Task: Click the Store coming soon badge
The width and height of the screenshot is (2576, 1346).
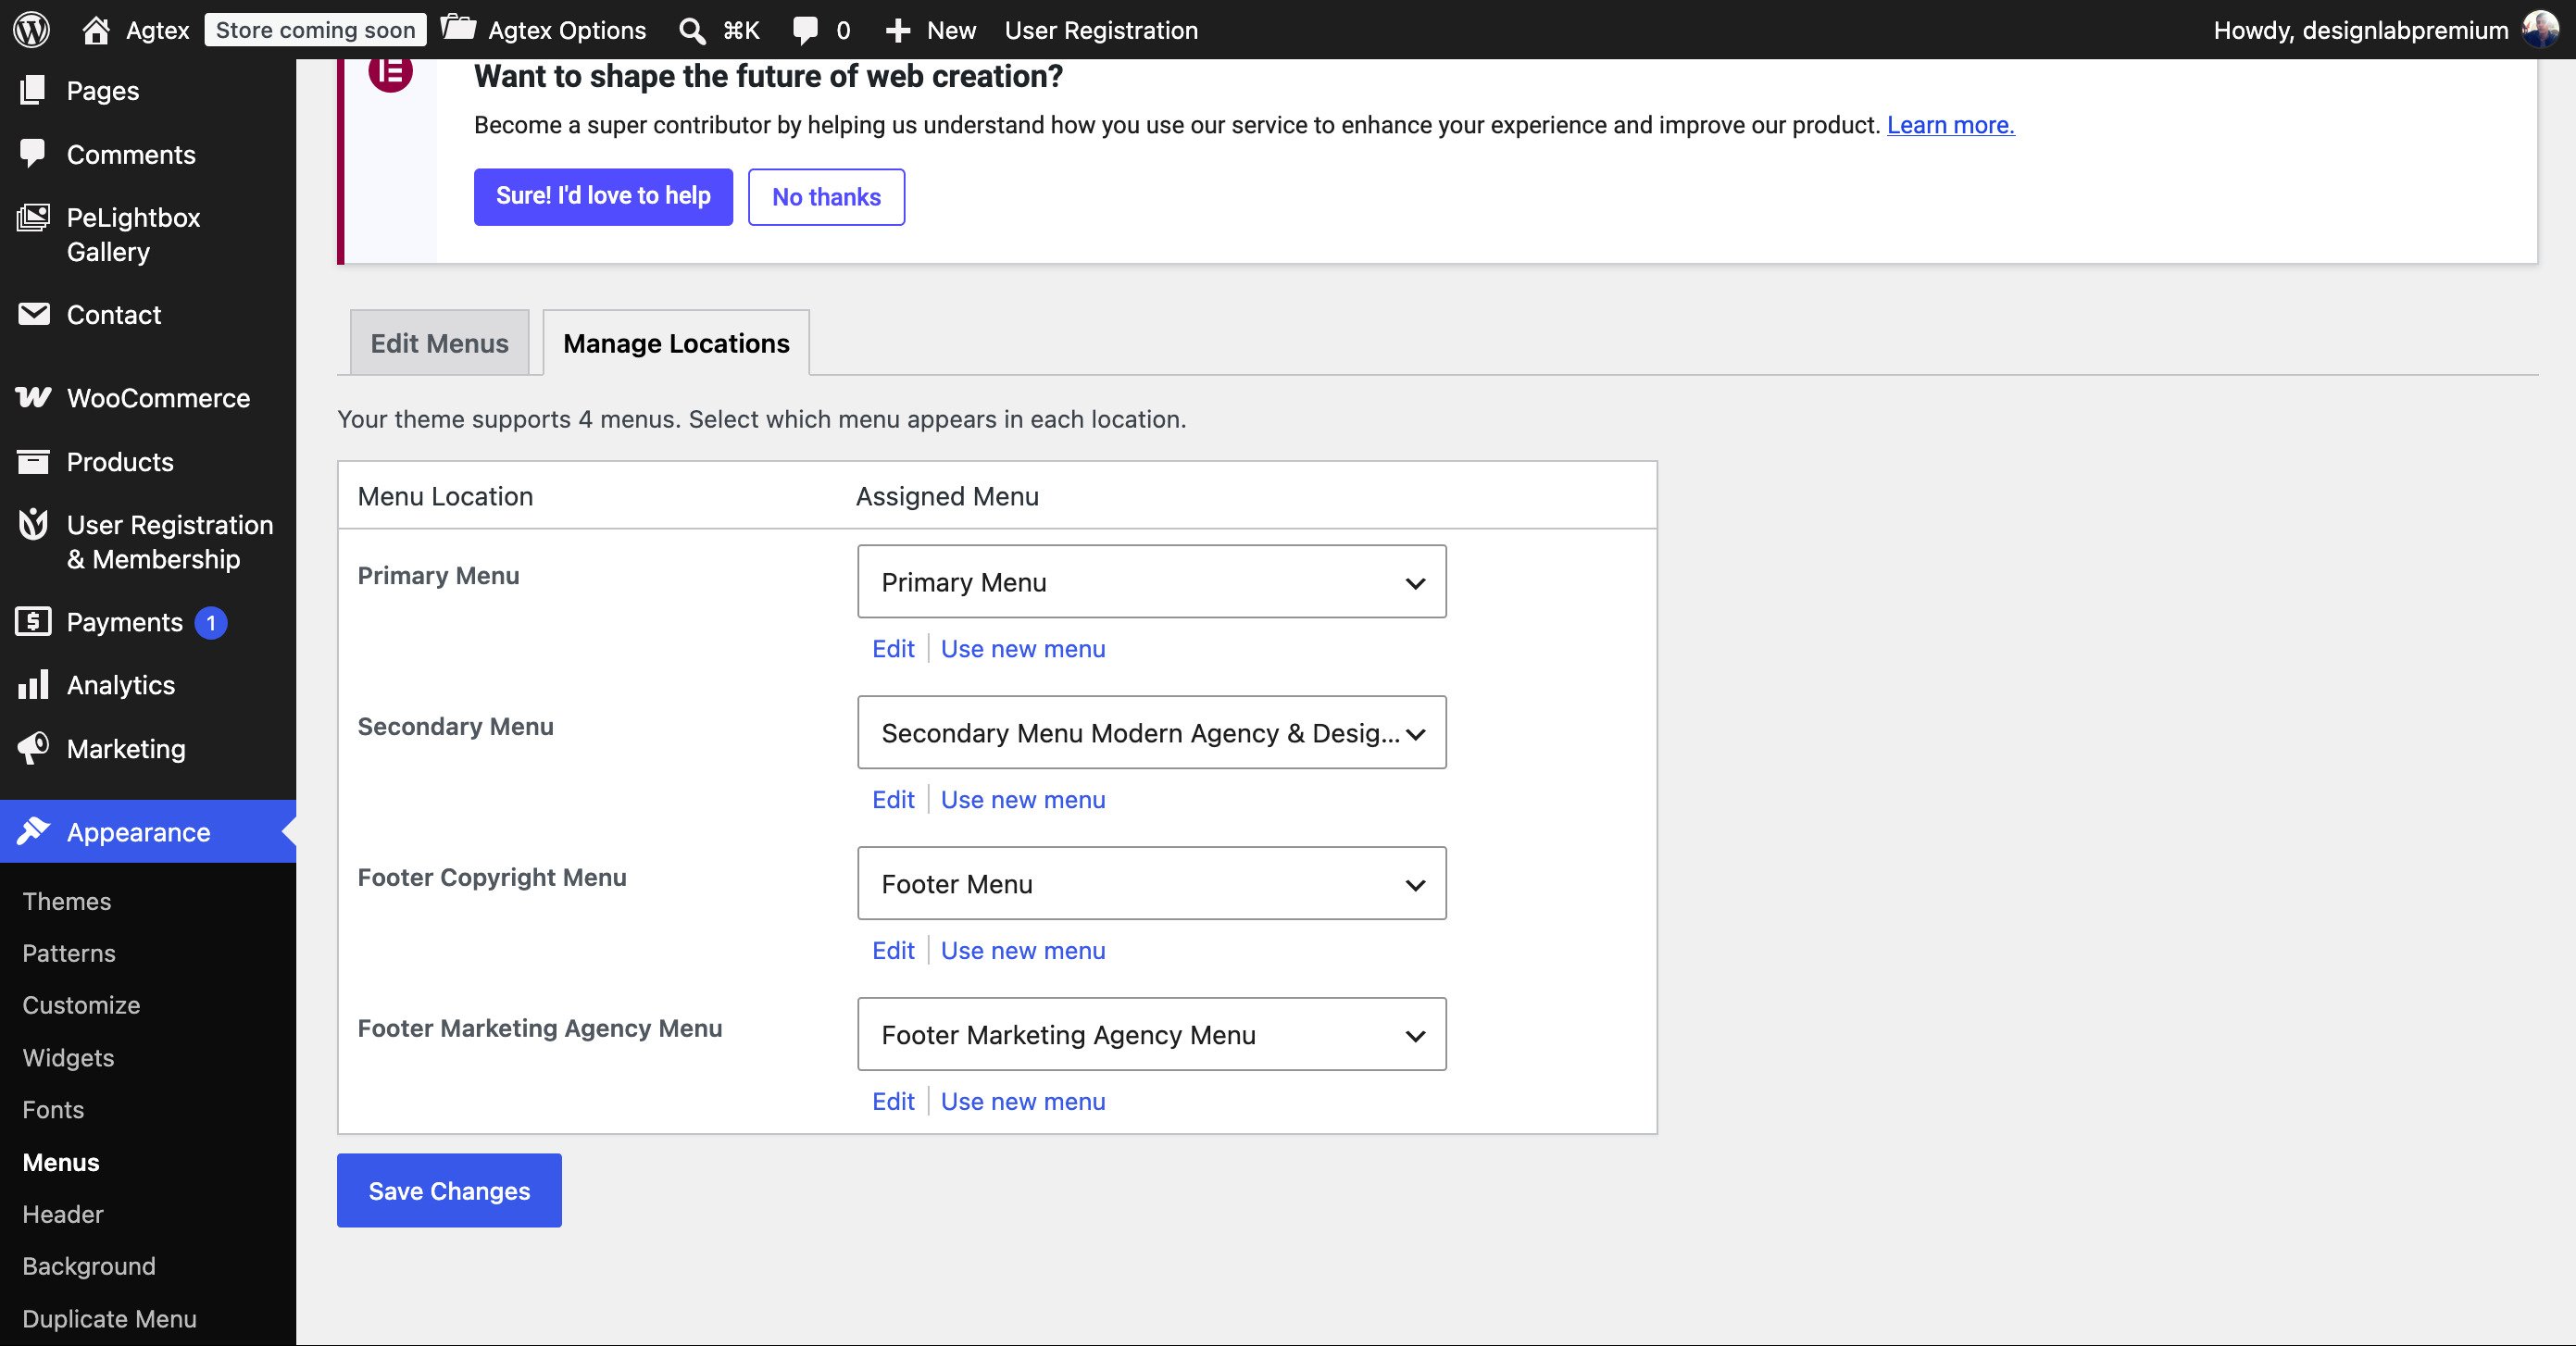Action: pyautogui.click(x=315, y=30)
